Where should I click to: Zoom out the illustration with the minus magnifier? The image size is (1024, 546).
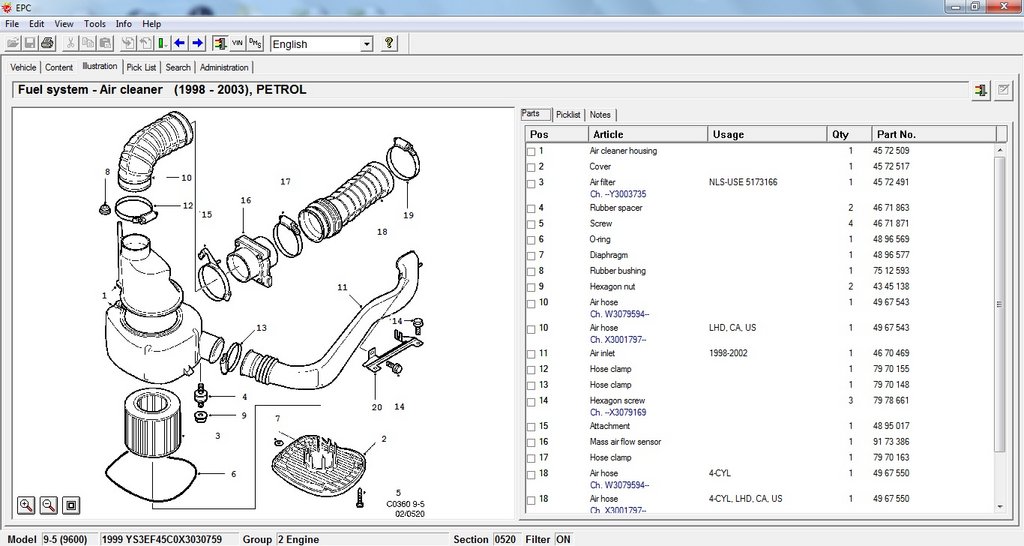pos(48,505)
